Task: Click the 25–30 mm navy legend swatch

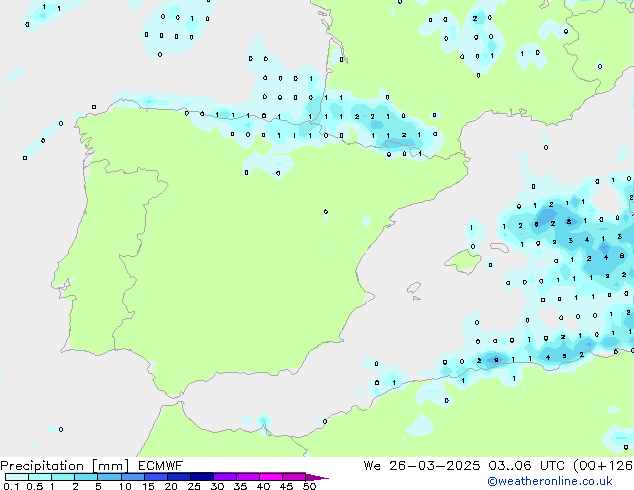Action: pos(201,477)
